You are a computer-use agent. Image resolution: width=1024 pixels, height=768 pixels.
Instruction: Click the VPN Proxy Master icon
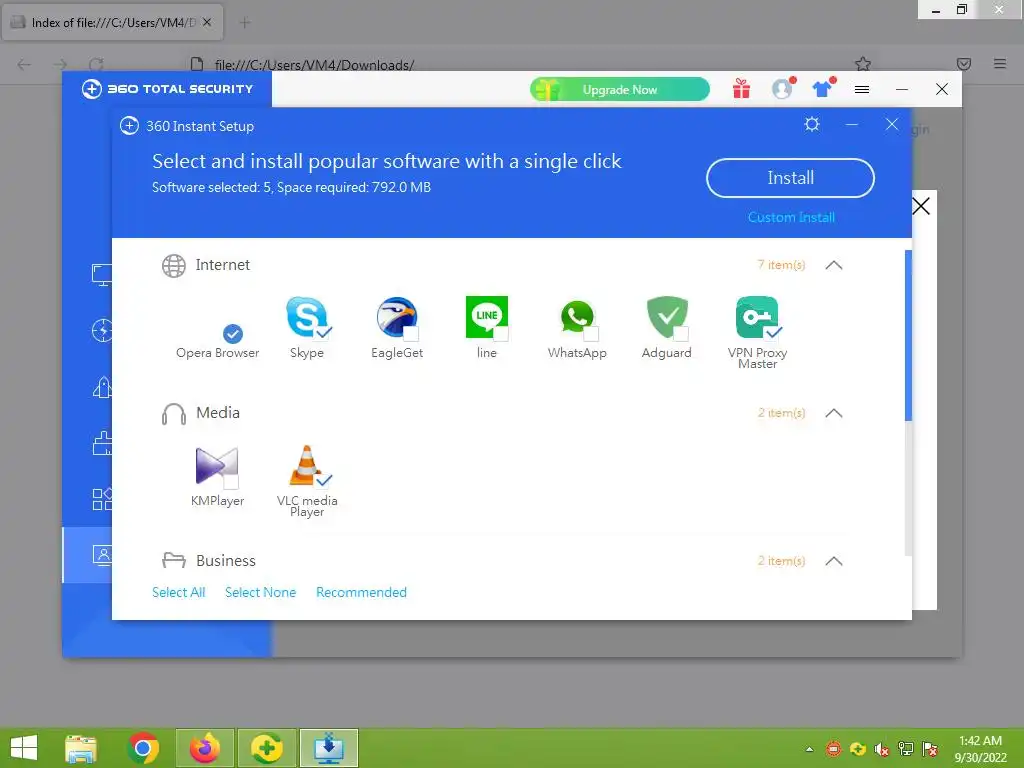(757, 317)
